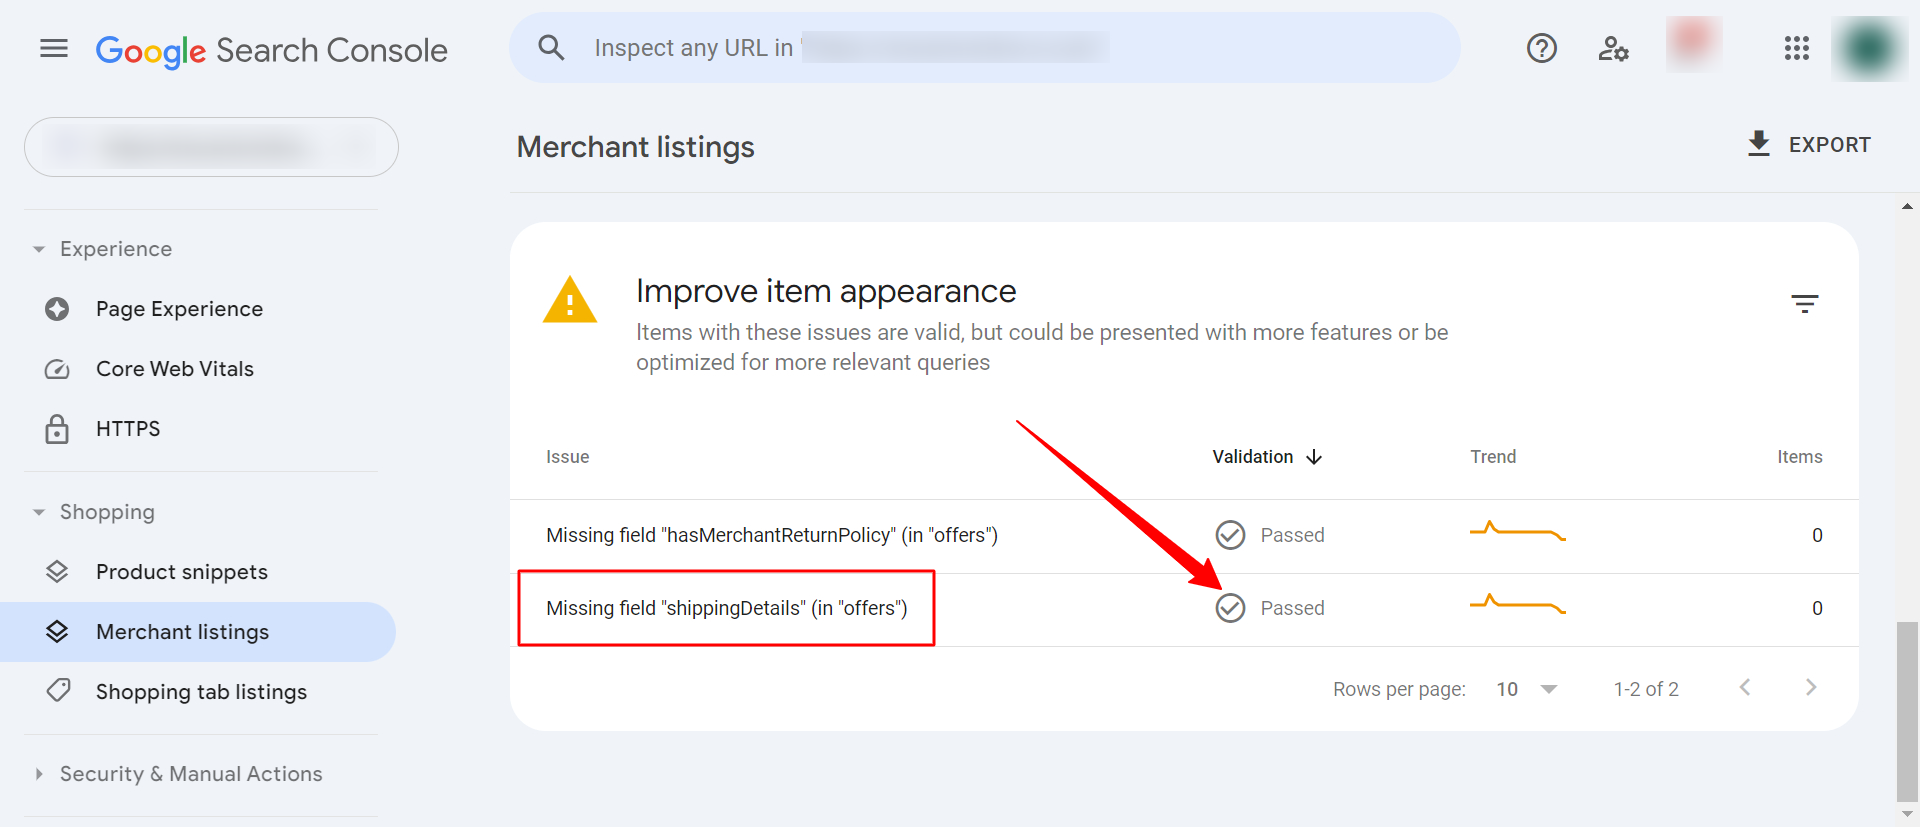The width and height of the screenshot is (1920, 827).
Task: Click the Google Search Console logo
Action: pyautogui.click(x=271, y=50)
